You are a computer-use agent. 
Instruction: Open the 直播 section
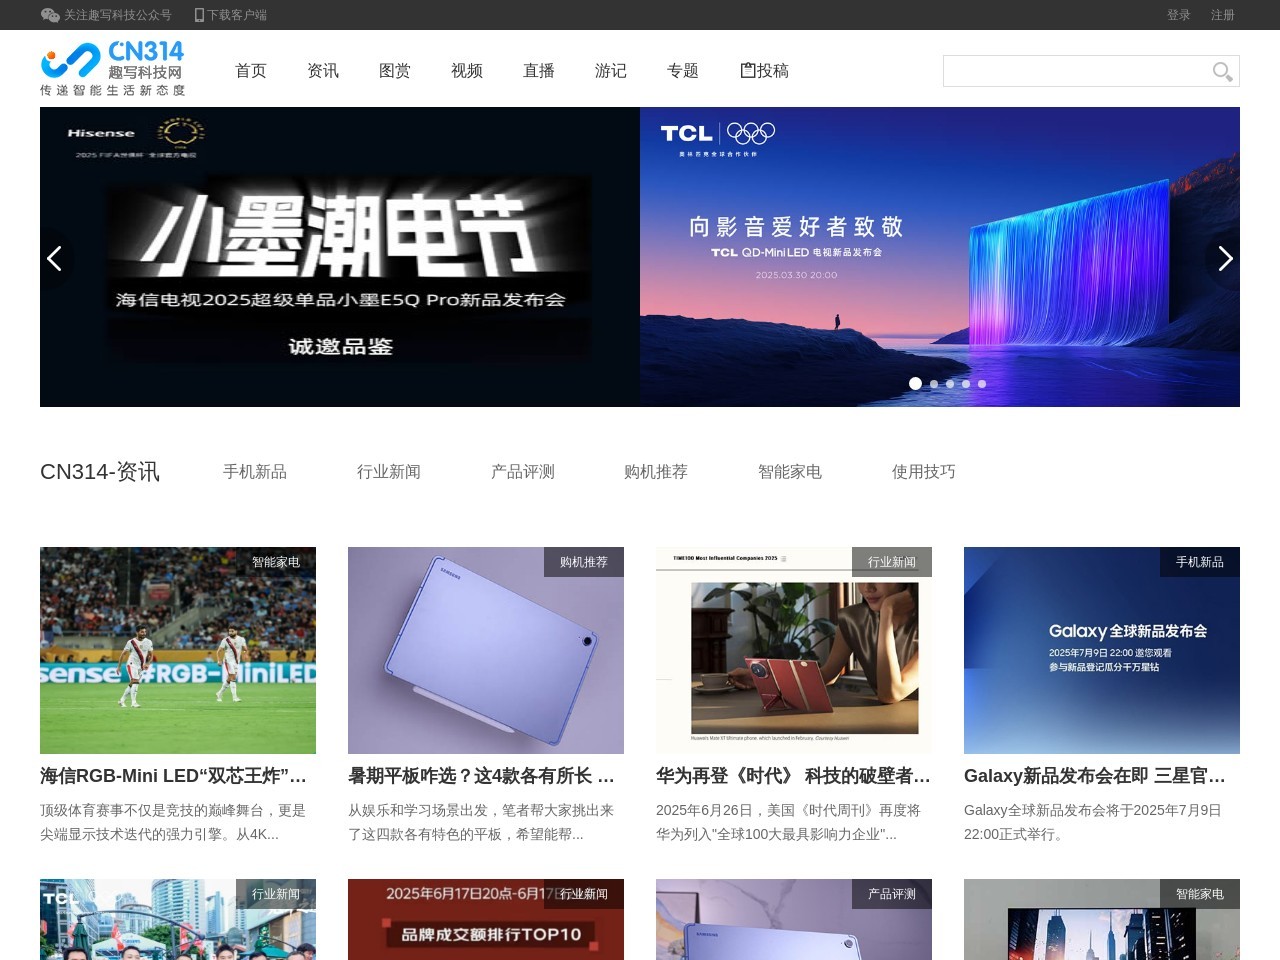(x=539, y=70)
